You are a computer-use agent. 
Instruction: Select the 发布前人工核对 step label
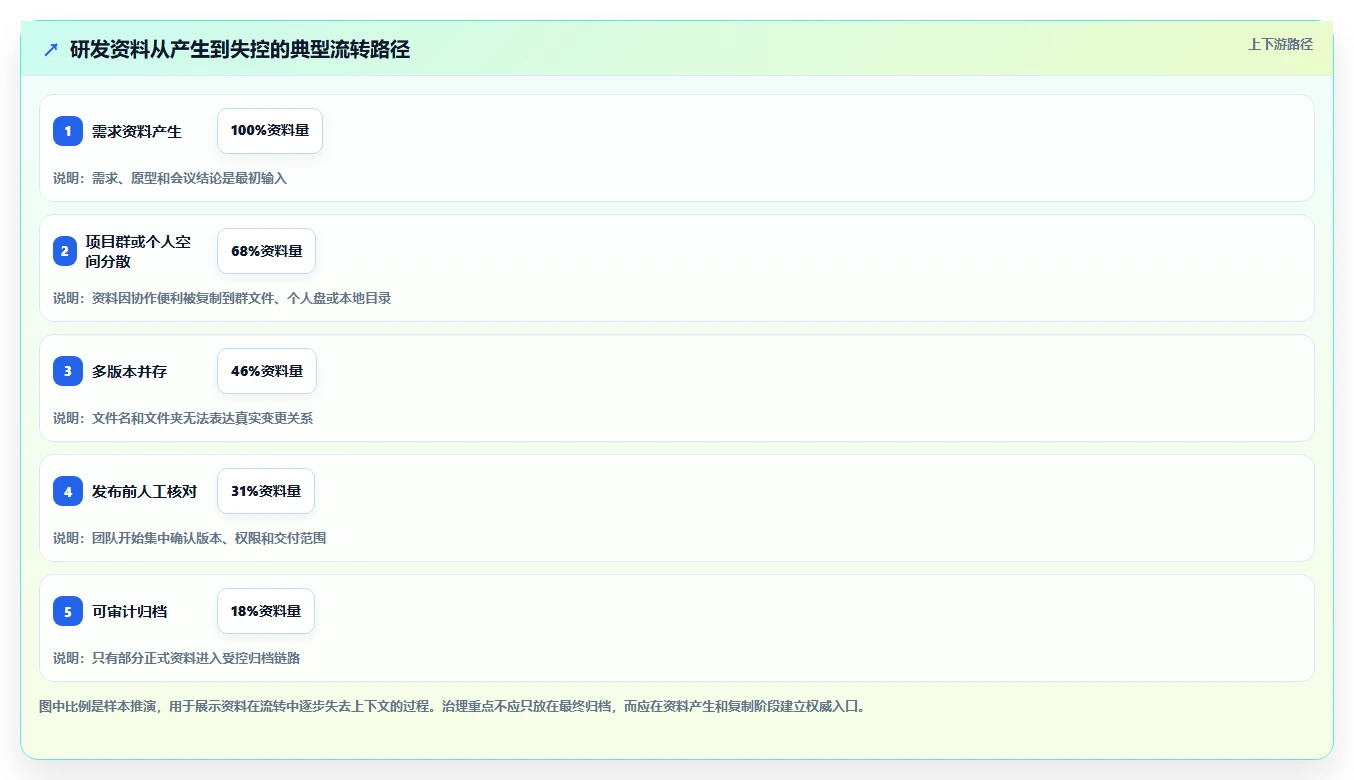[x=145, y=491]
